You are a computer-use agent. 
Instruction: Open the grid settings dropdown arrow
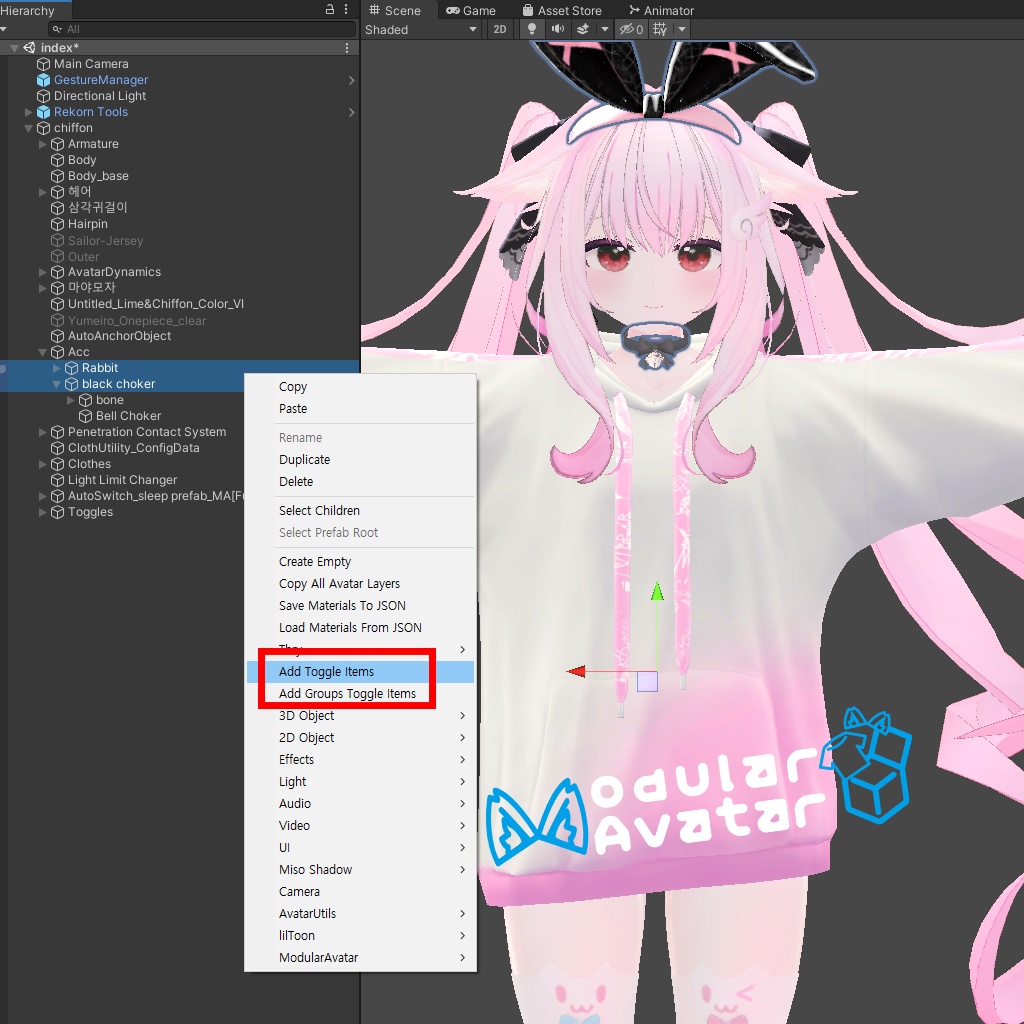(x=682, y=29)
